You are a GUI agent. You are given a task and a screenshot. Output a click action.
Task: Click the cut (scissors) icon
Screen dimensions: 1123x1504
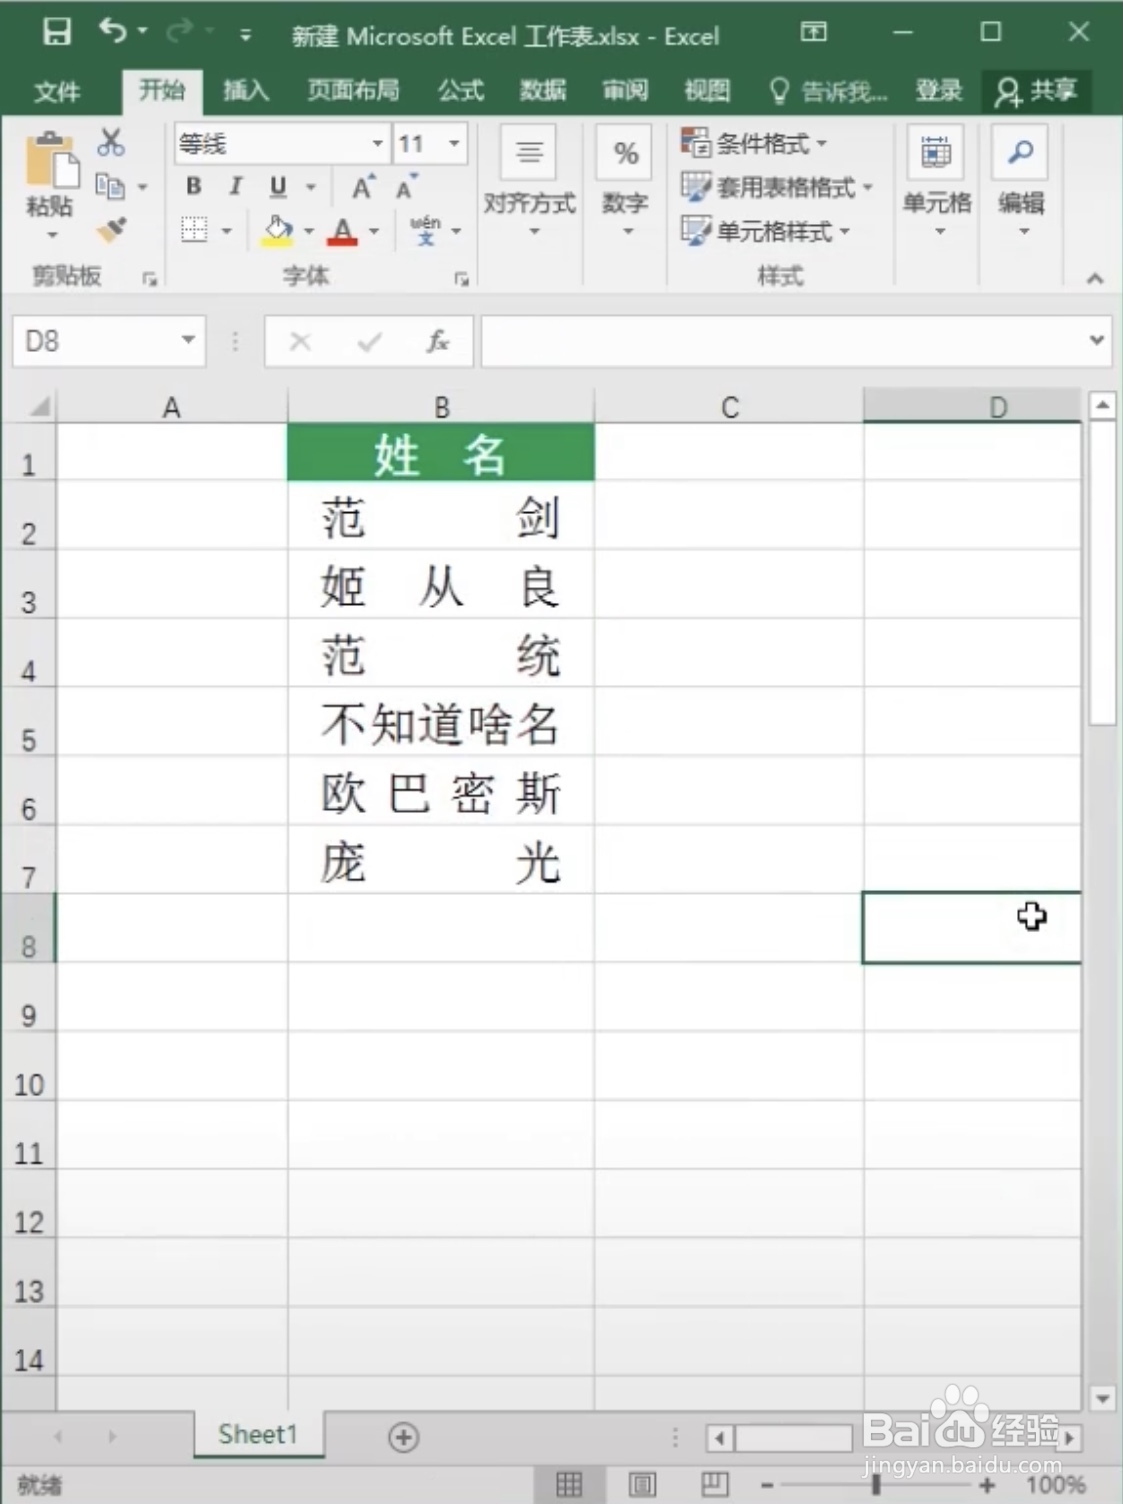tap(110, 144)
